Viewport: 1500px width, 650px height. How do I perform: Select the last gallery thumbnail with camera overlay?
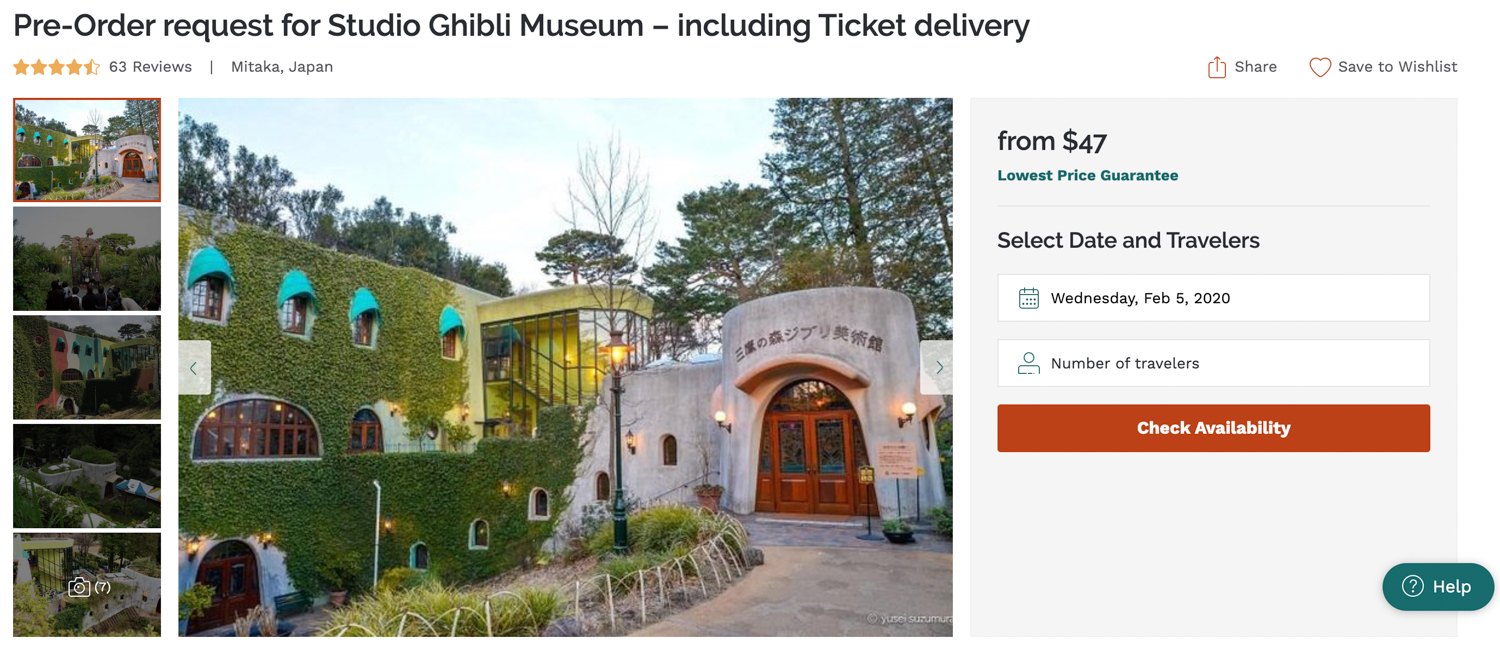86,584
